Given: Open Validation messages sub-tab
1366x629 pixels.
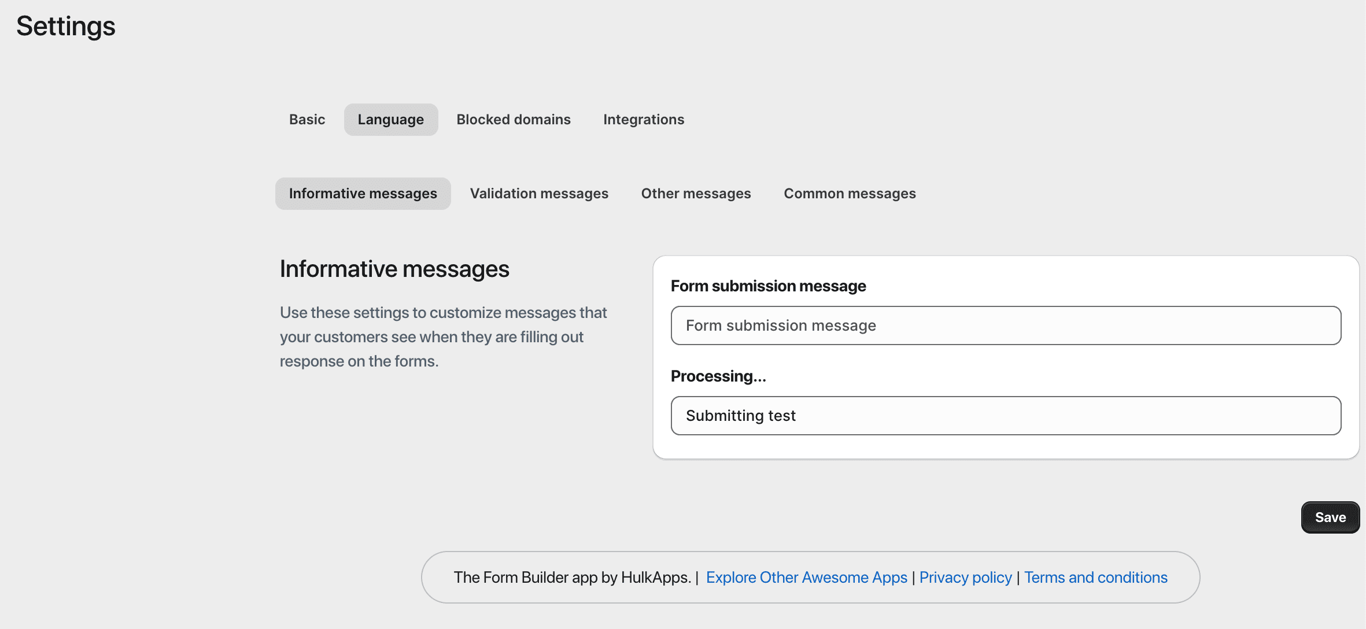Looking at the screenshot, I should point(539,193).
